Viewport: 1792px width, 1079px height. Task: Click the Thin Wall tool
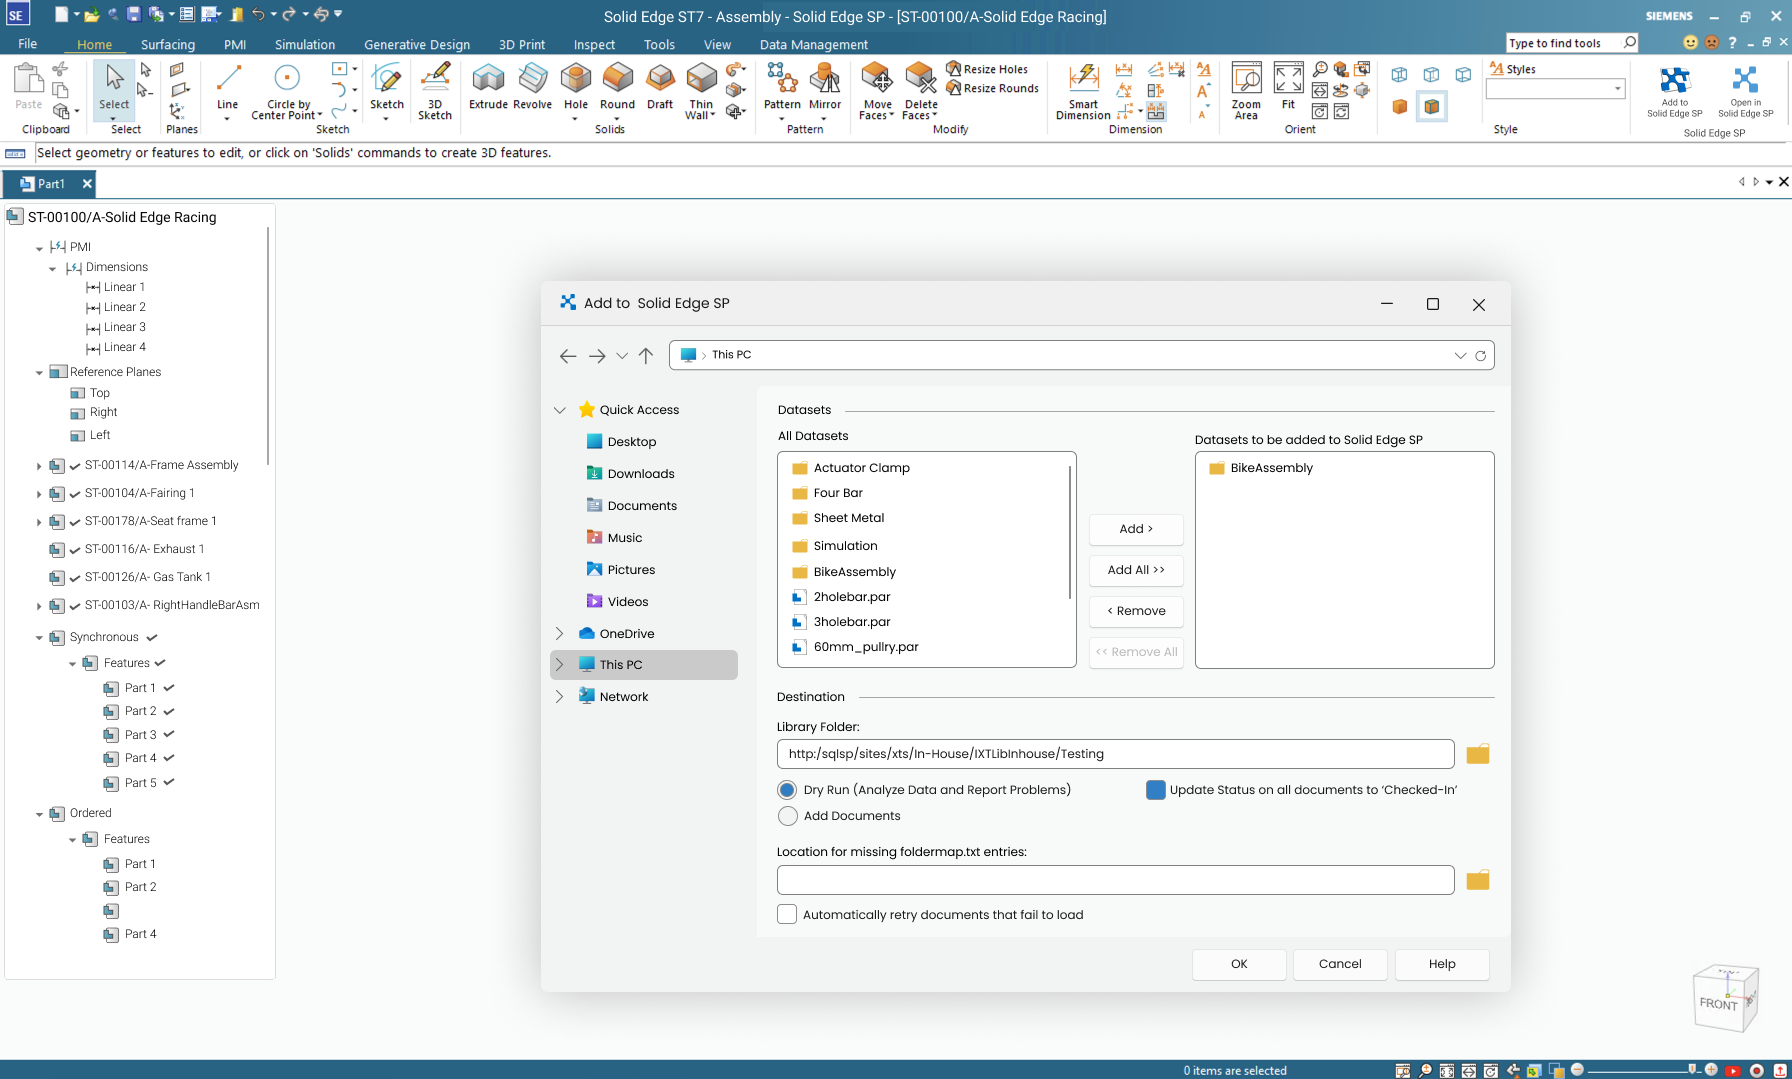pos(701,91)
